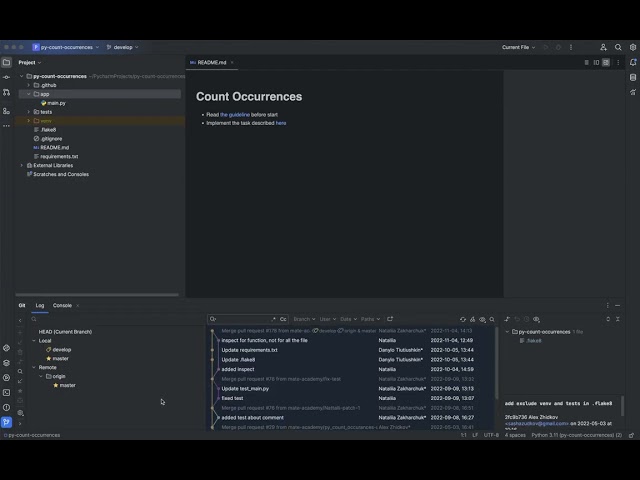Open the Services tool window icon

click(7, 378)
